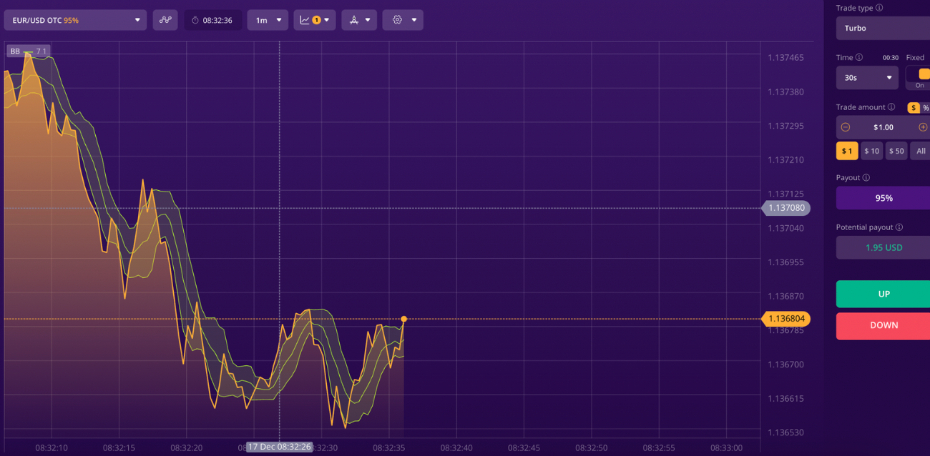Click the 08:32:36 clock display
This screenshot has height=456, width=930.
tap(213, 20)
